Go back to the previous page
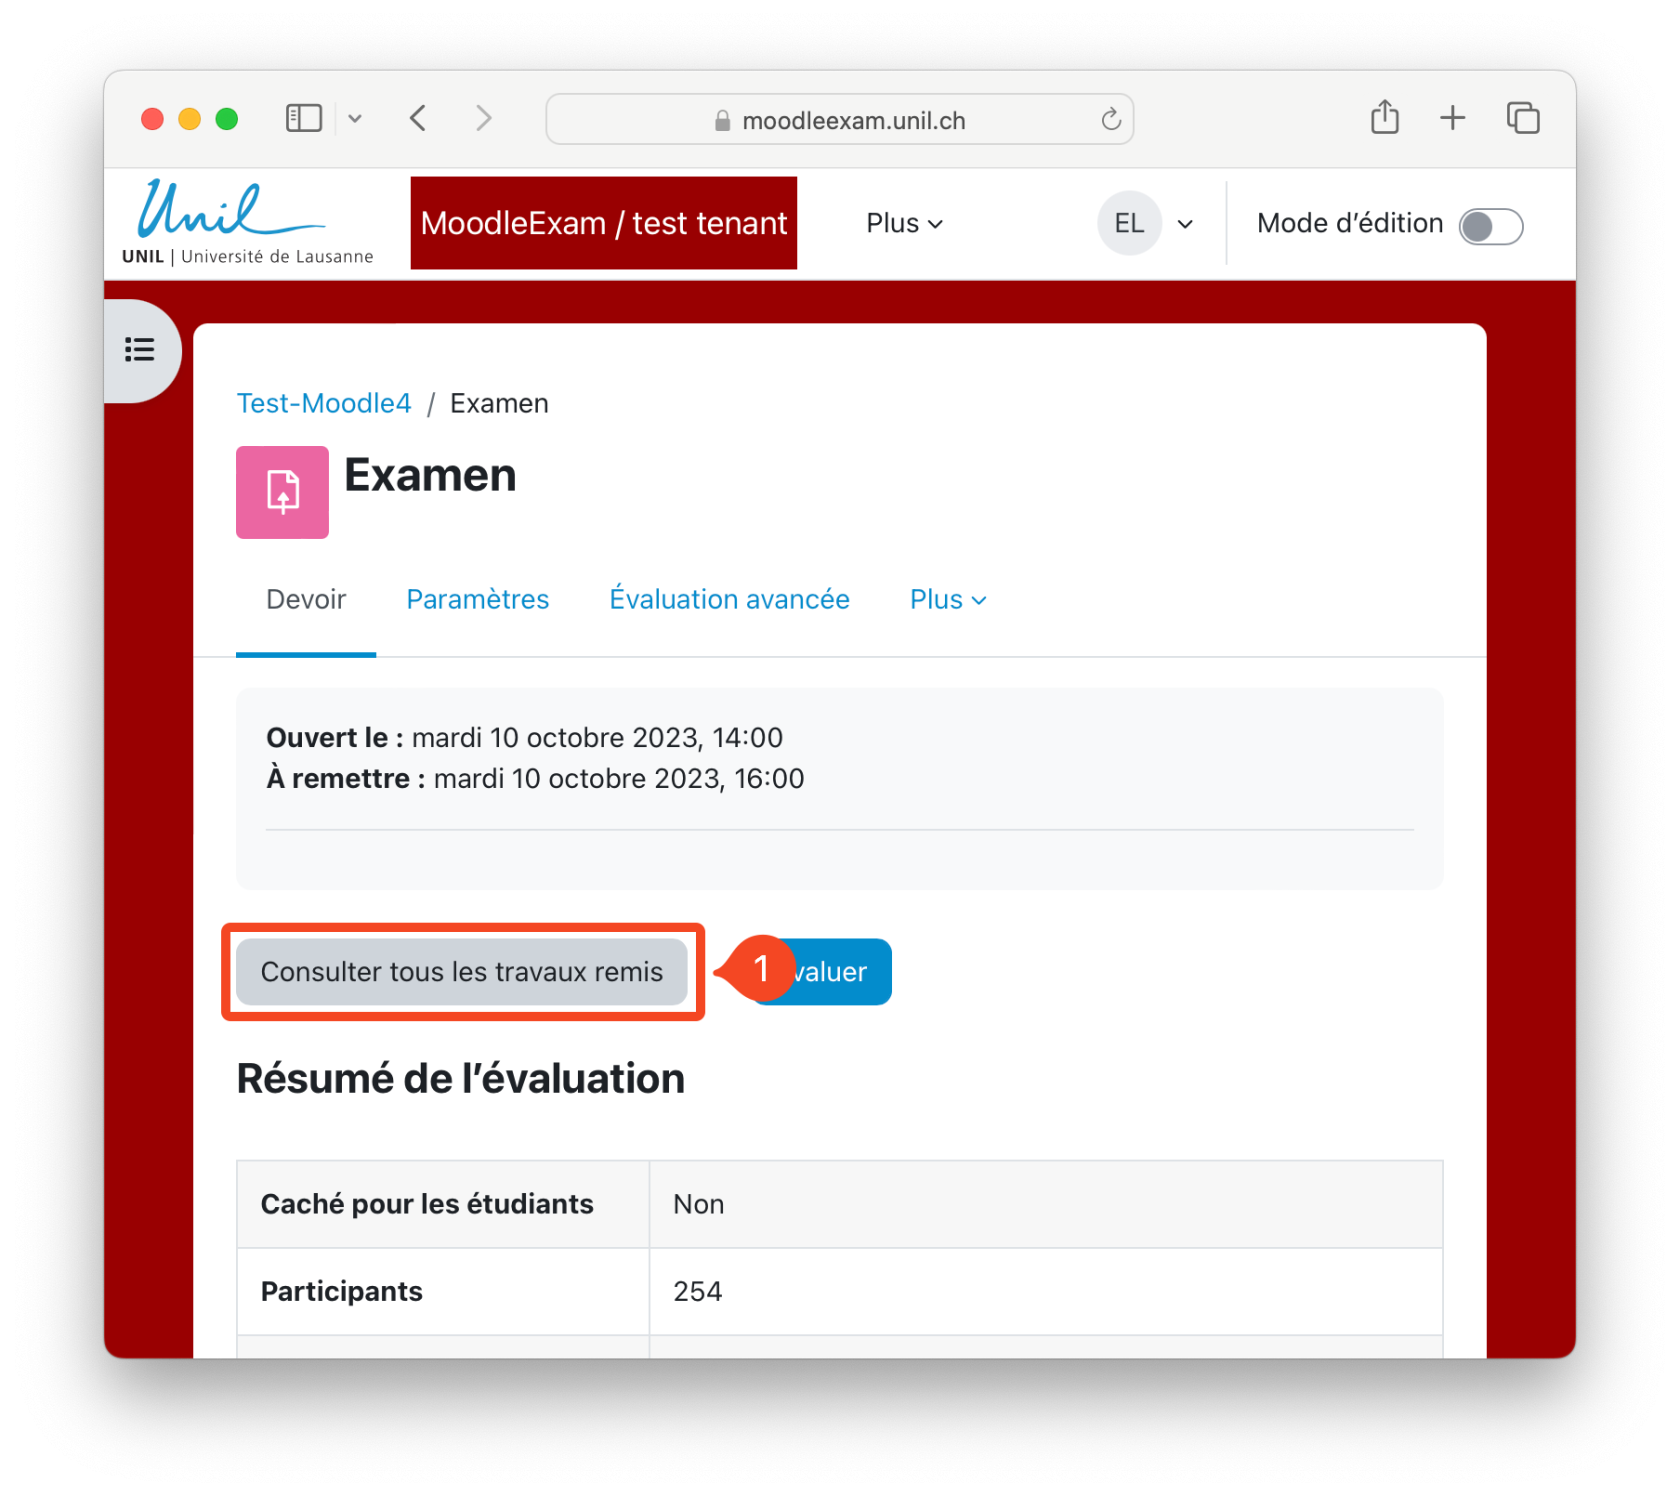1680x1496 pixels. 419,118
